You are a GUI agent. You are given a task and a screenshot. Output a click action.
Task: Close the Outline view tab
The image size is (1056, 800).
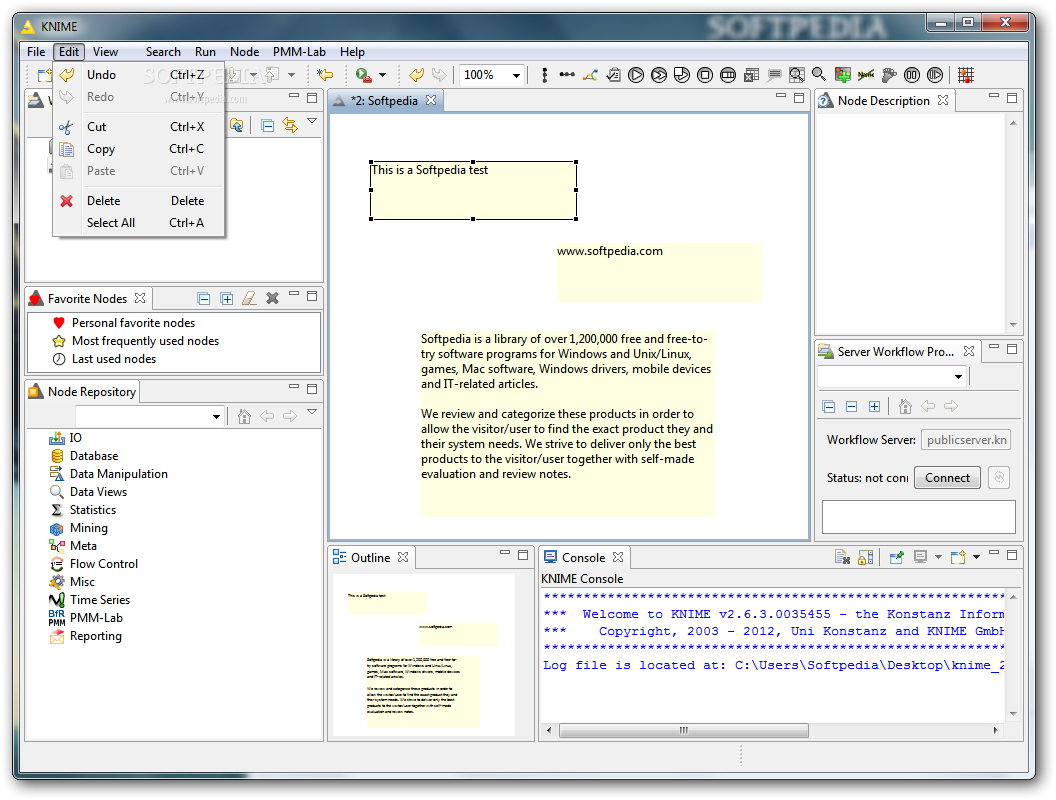pyautogui.click(x=403, y=557)
